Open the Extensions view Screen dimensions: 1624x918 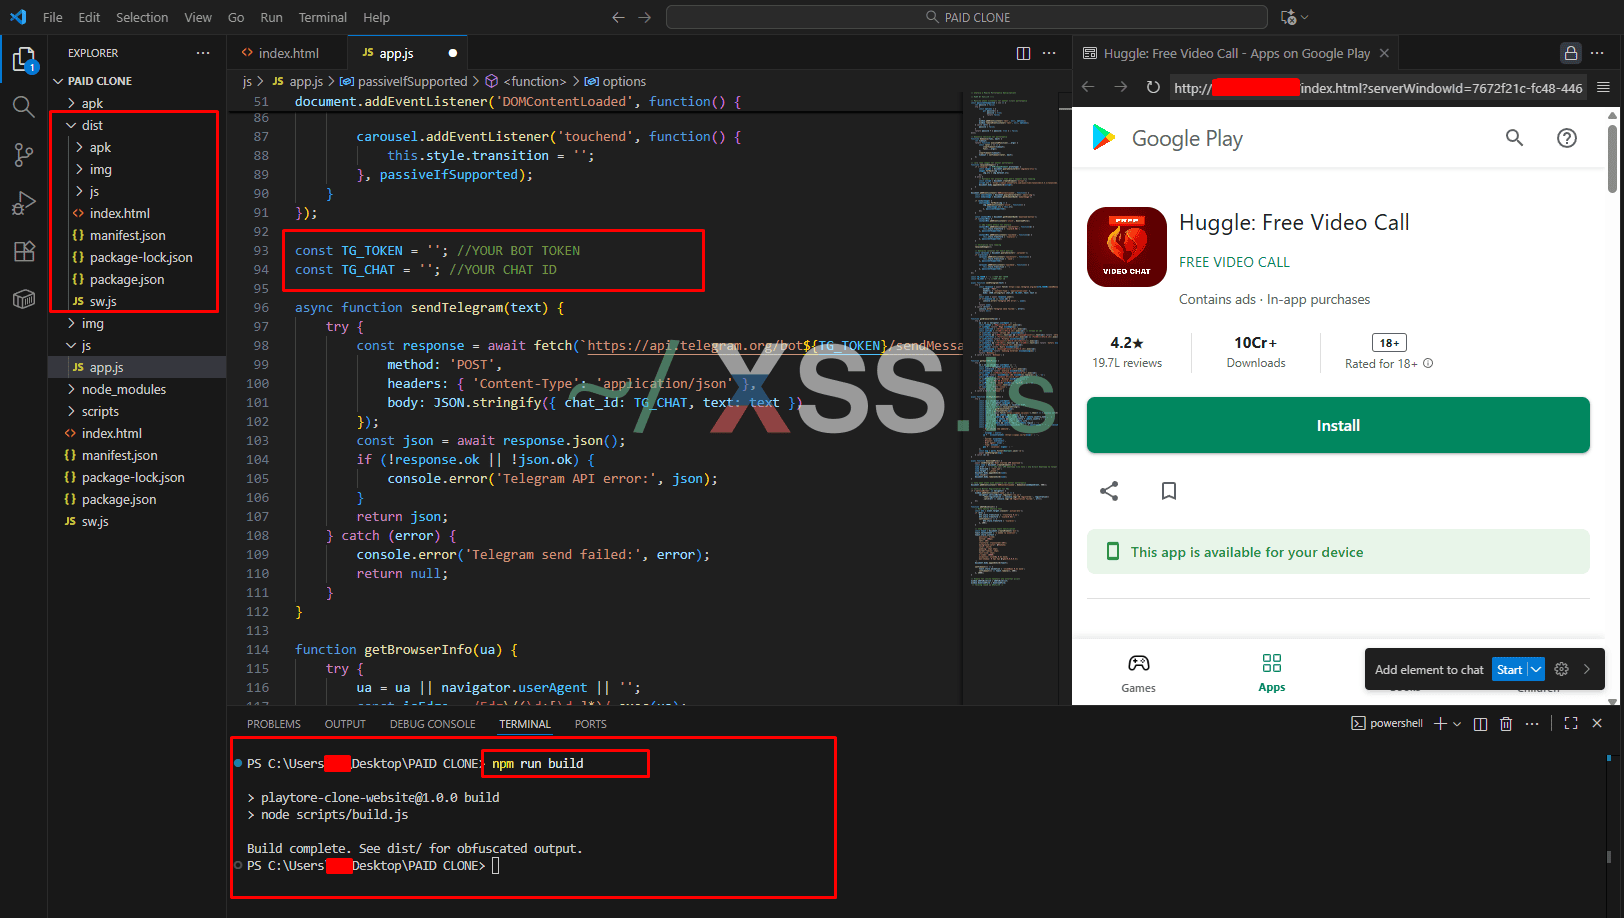tap(24, 251)
